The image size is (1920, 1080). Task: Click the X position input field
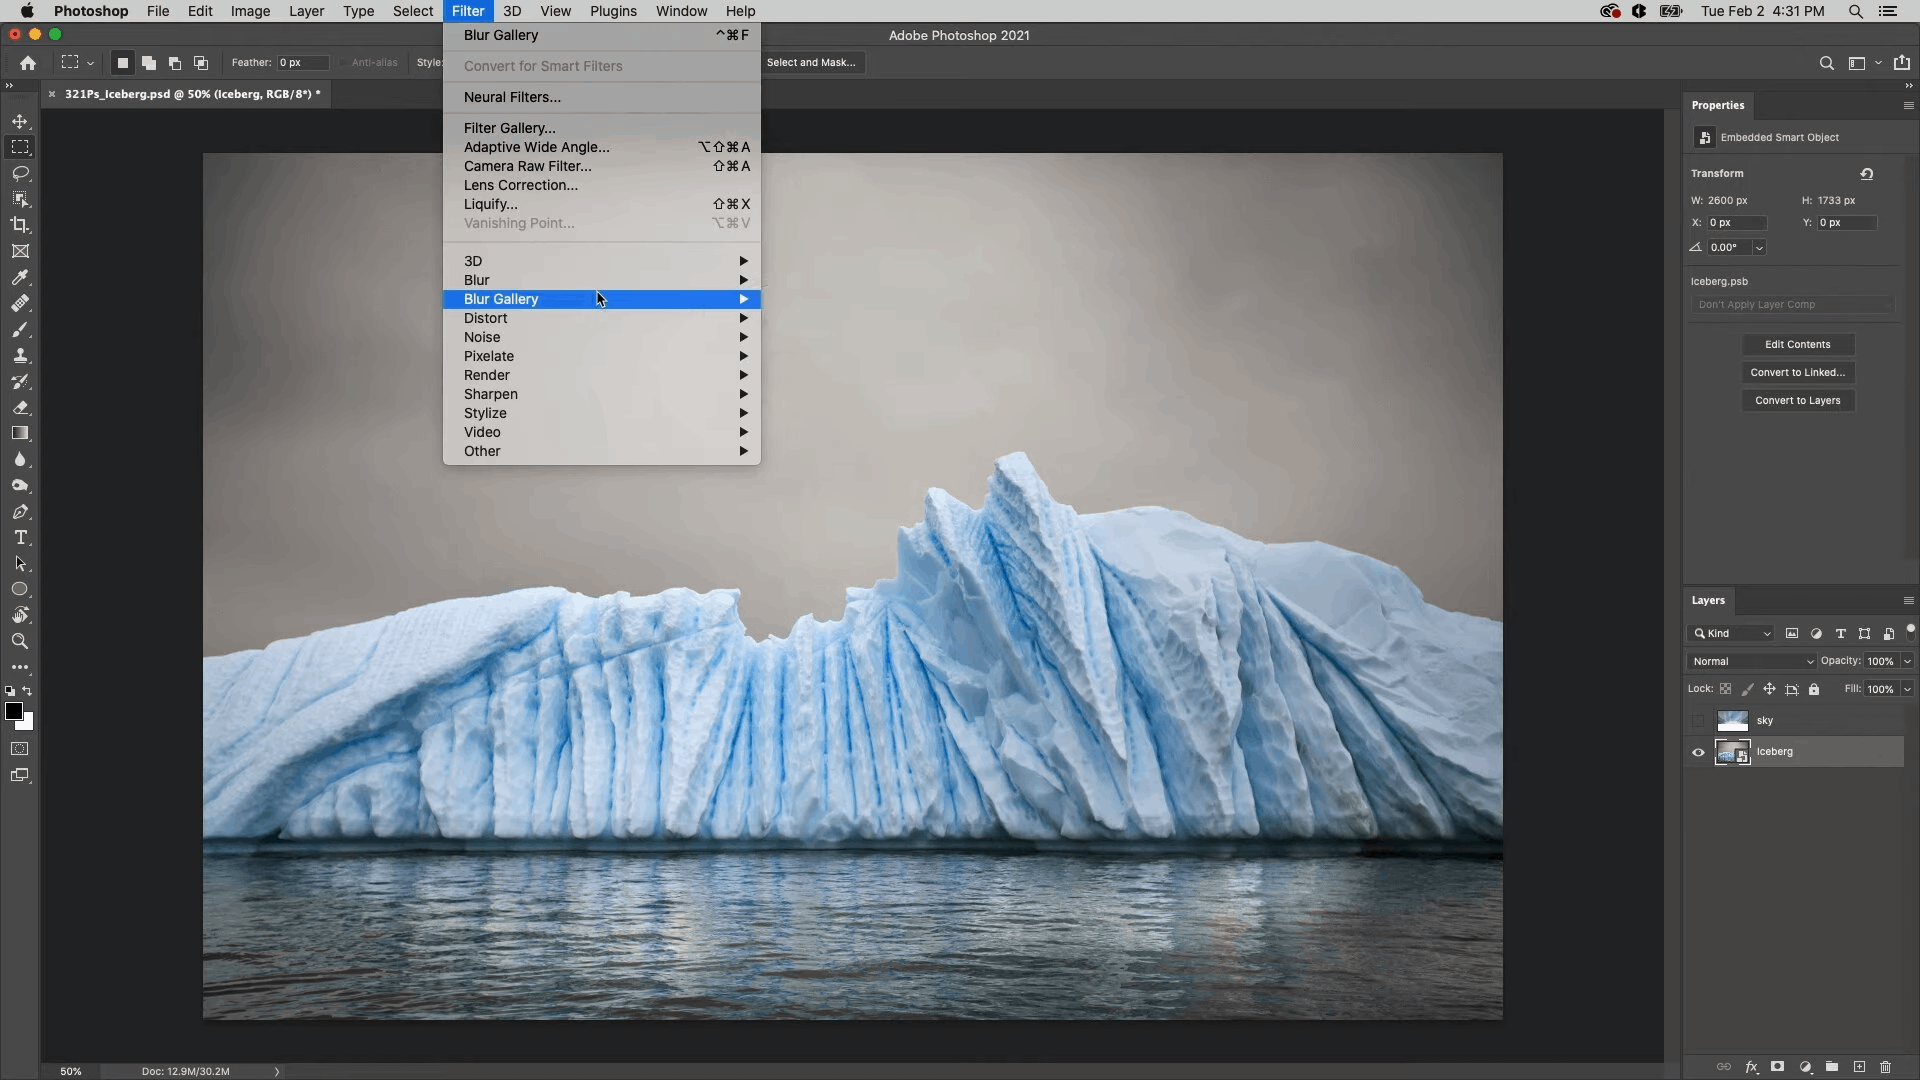pyautogui.click(x=1737, y=222)
